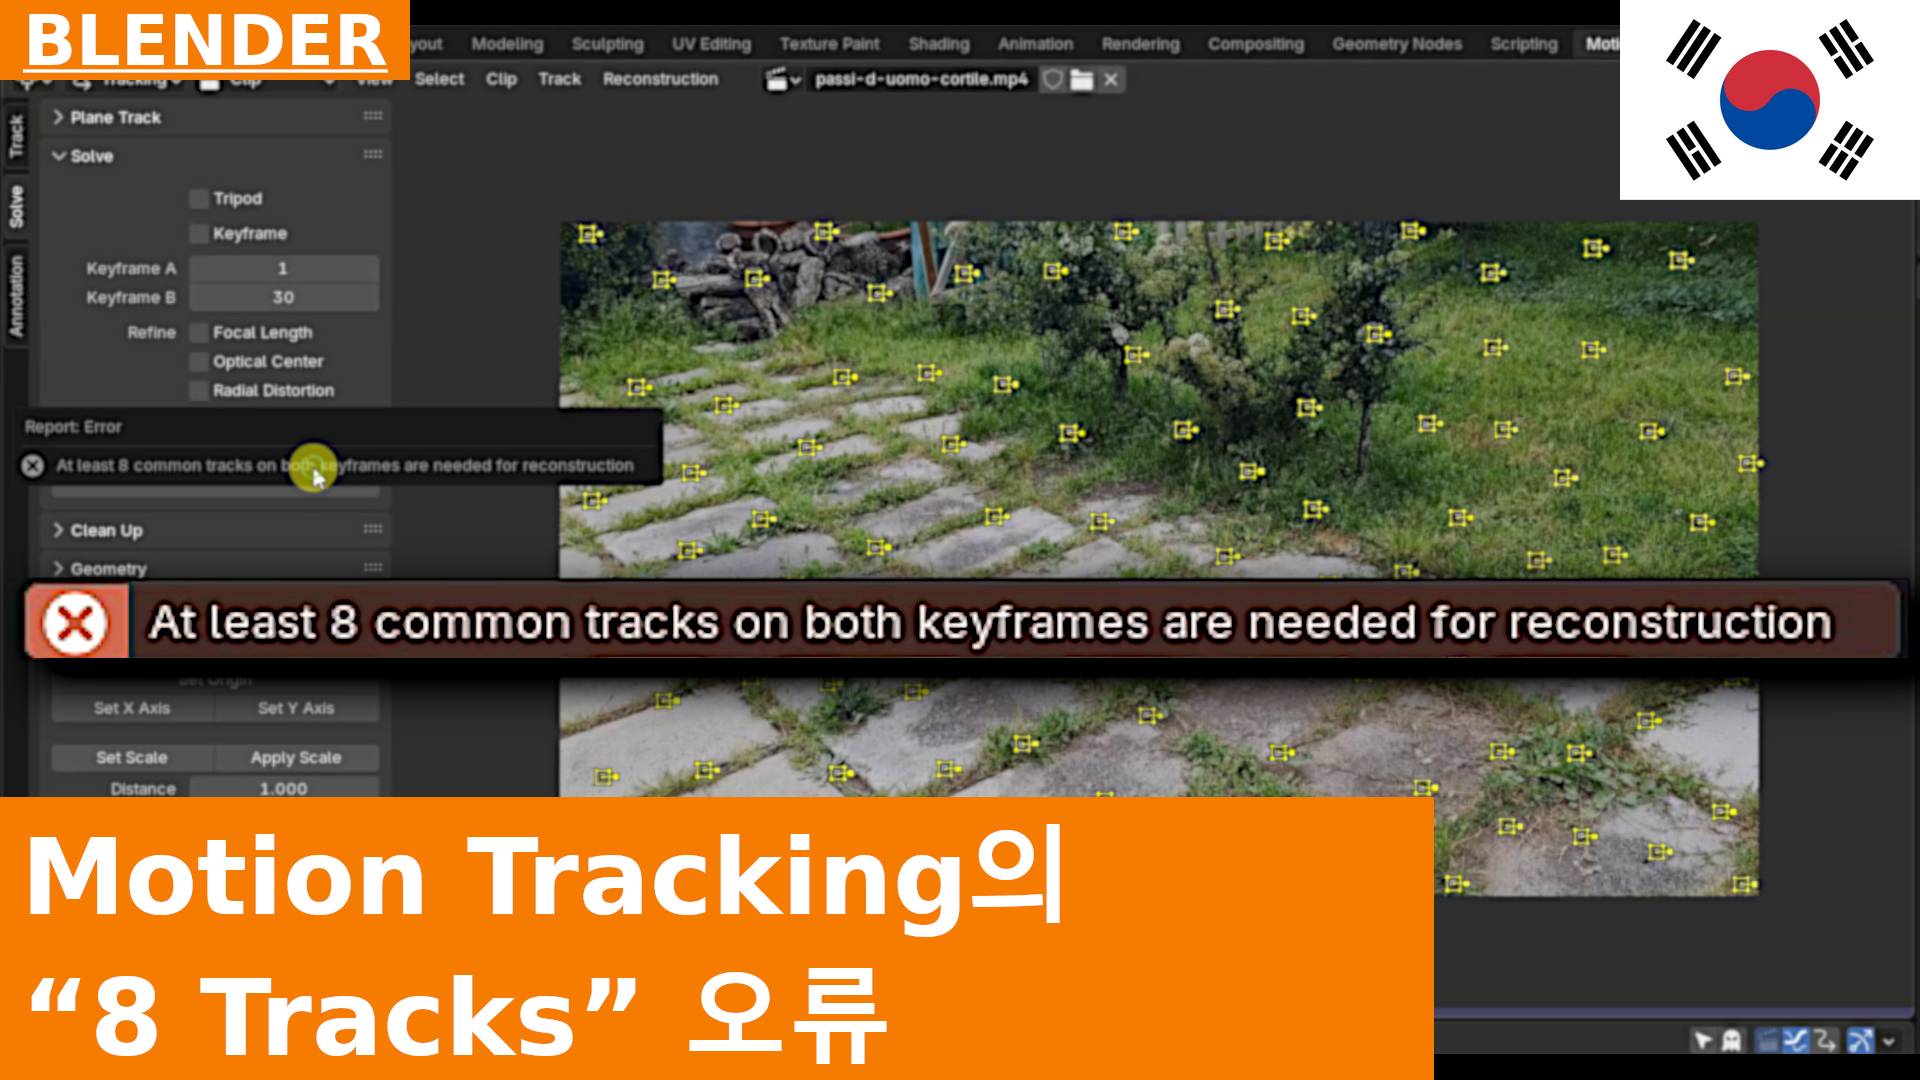Toggle the graph curves icon at bottom

click(x=1796, y=1041)
